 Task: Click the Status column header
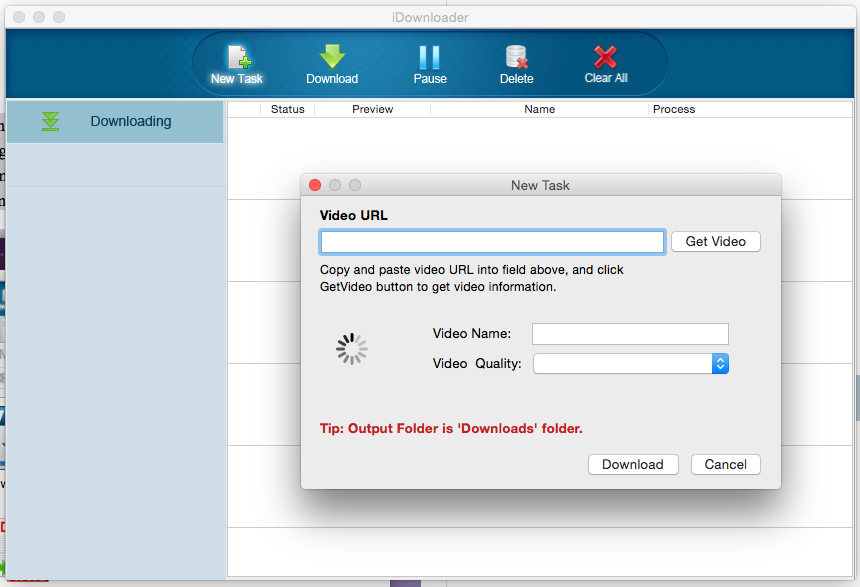(287, 109)
